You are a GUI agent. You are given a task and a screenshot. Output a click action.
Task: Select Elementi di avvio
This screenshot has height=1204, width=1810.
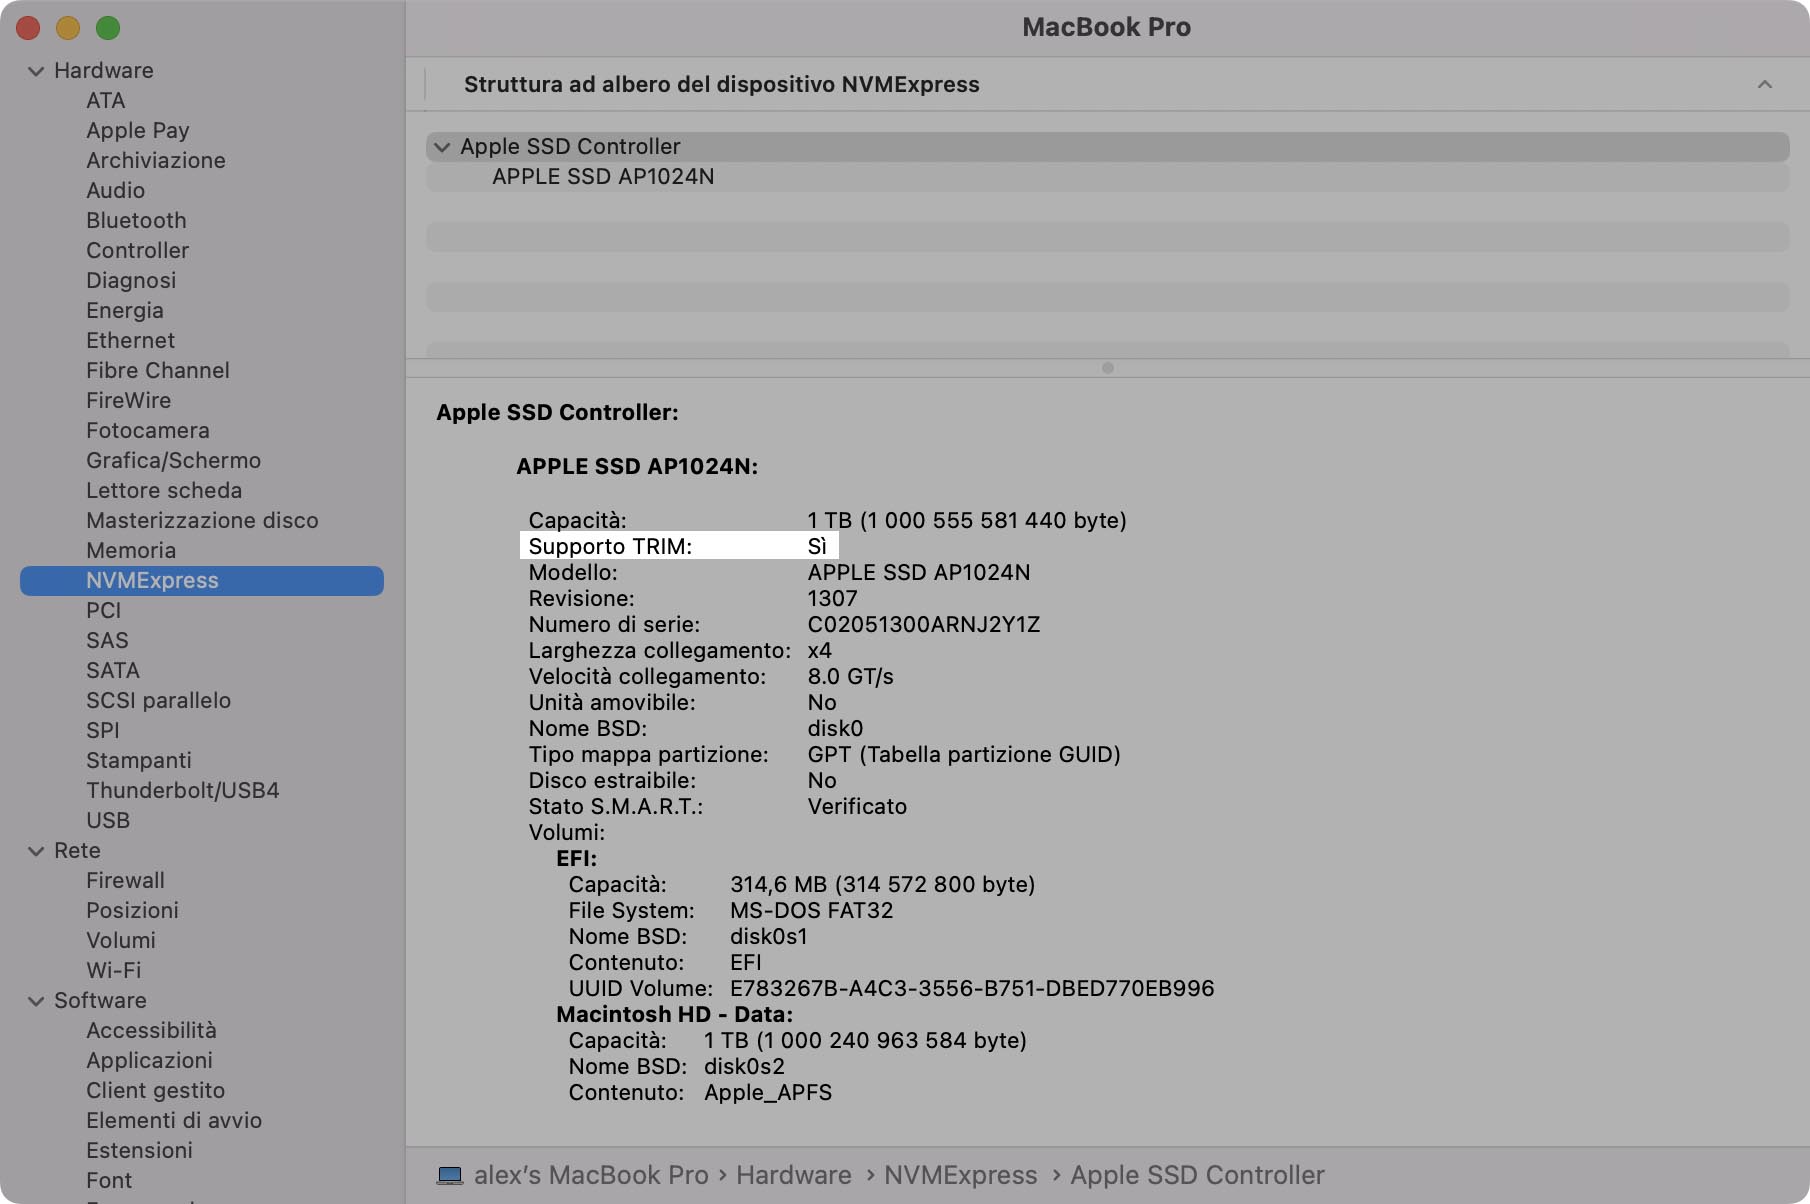[x=174, y=1121]
